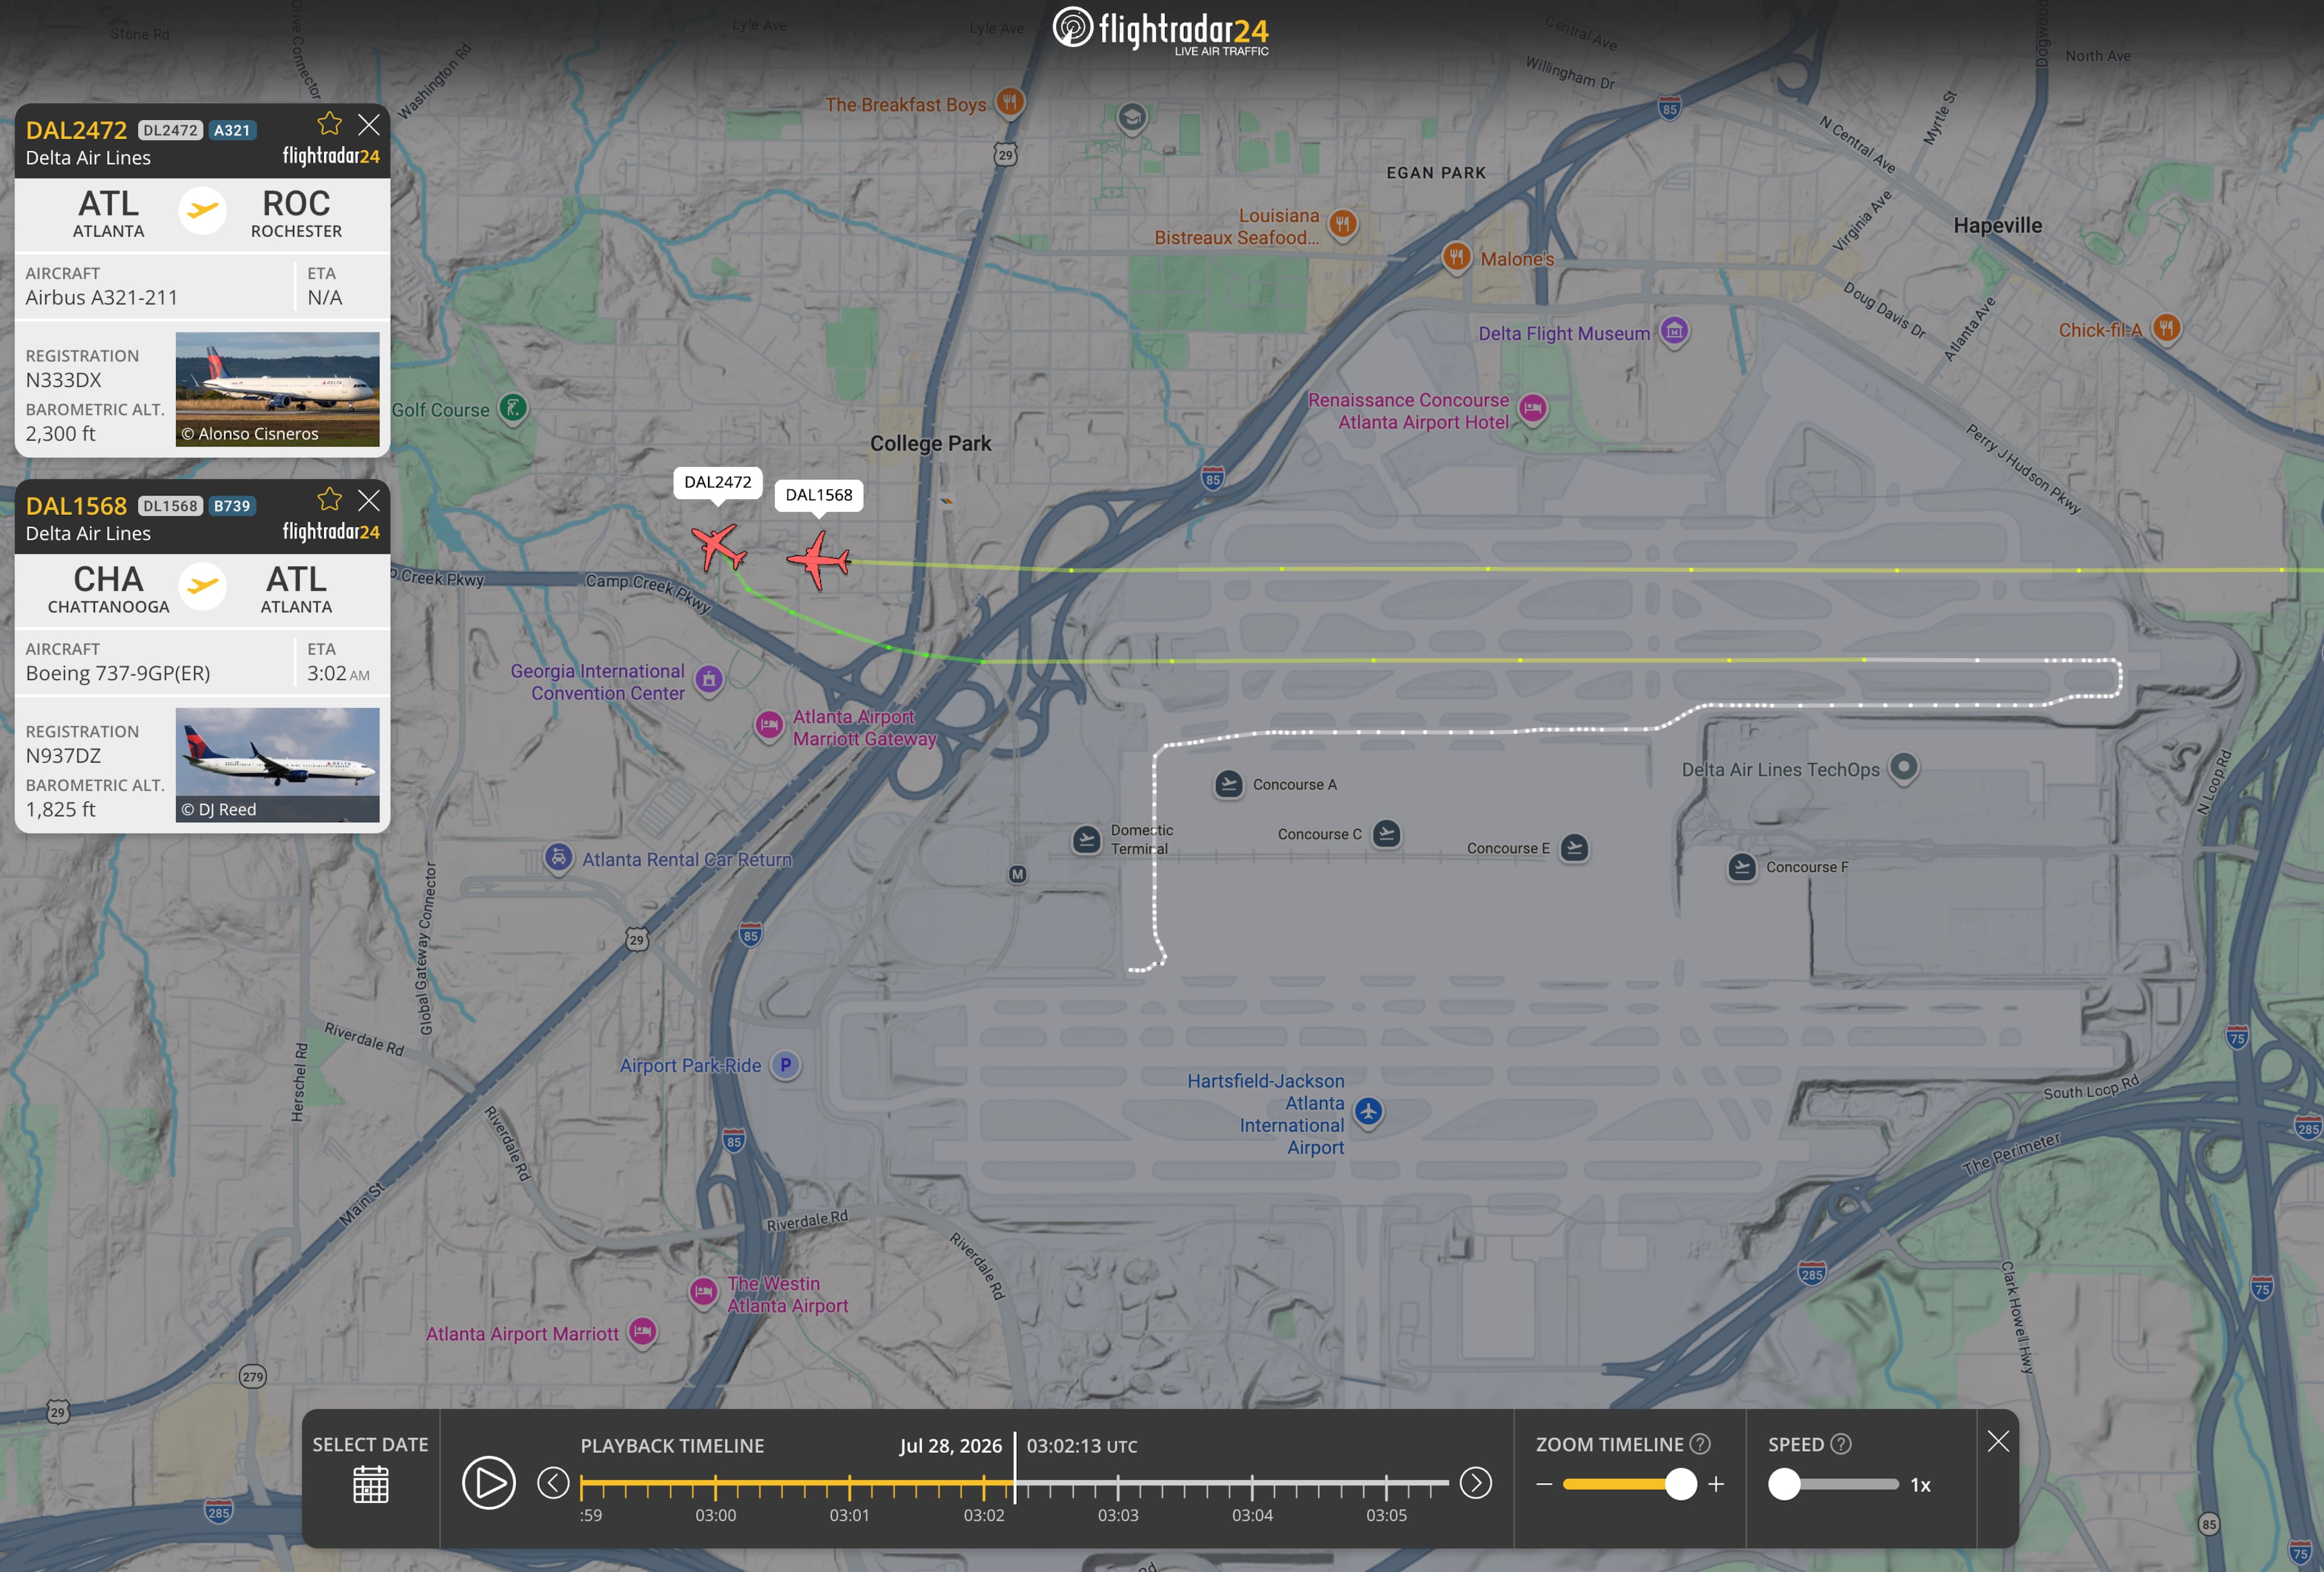The height and width of the screenshot is (1572, 2324).
Task: Click the N333DX registration text
Action: pos(64,380)
